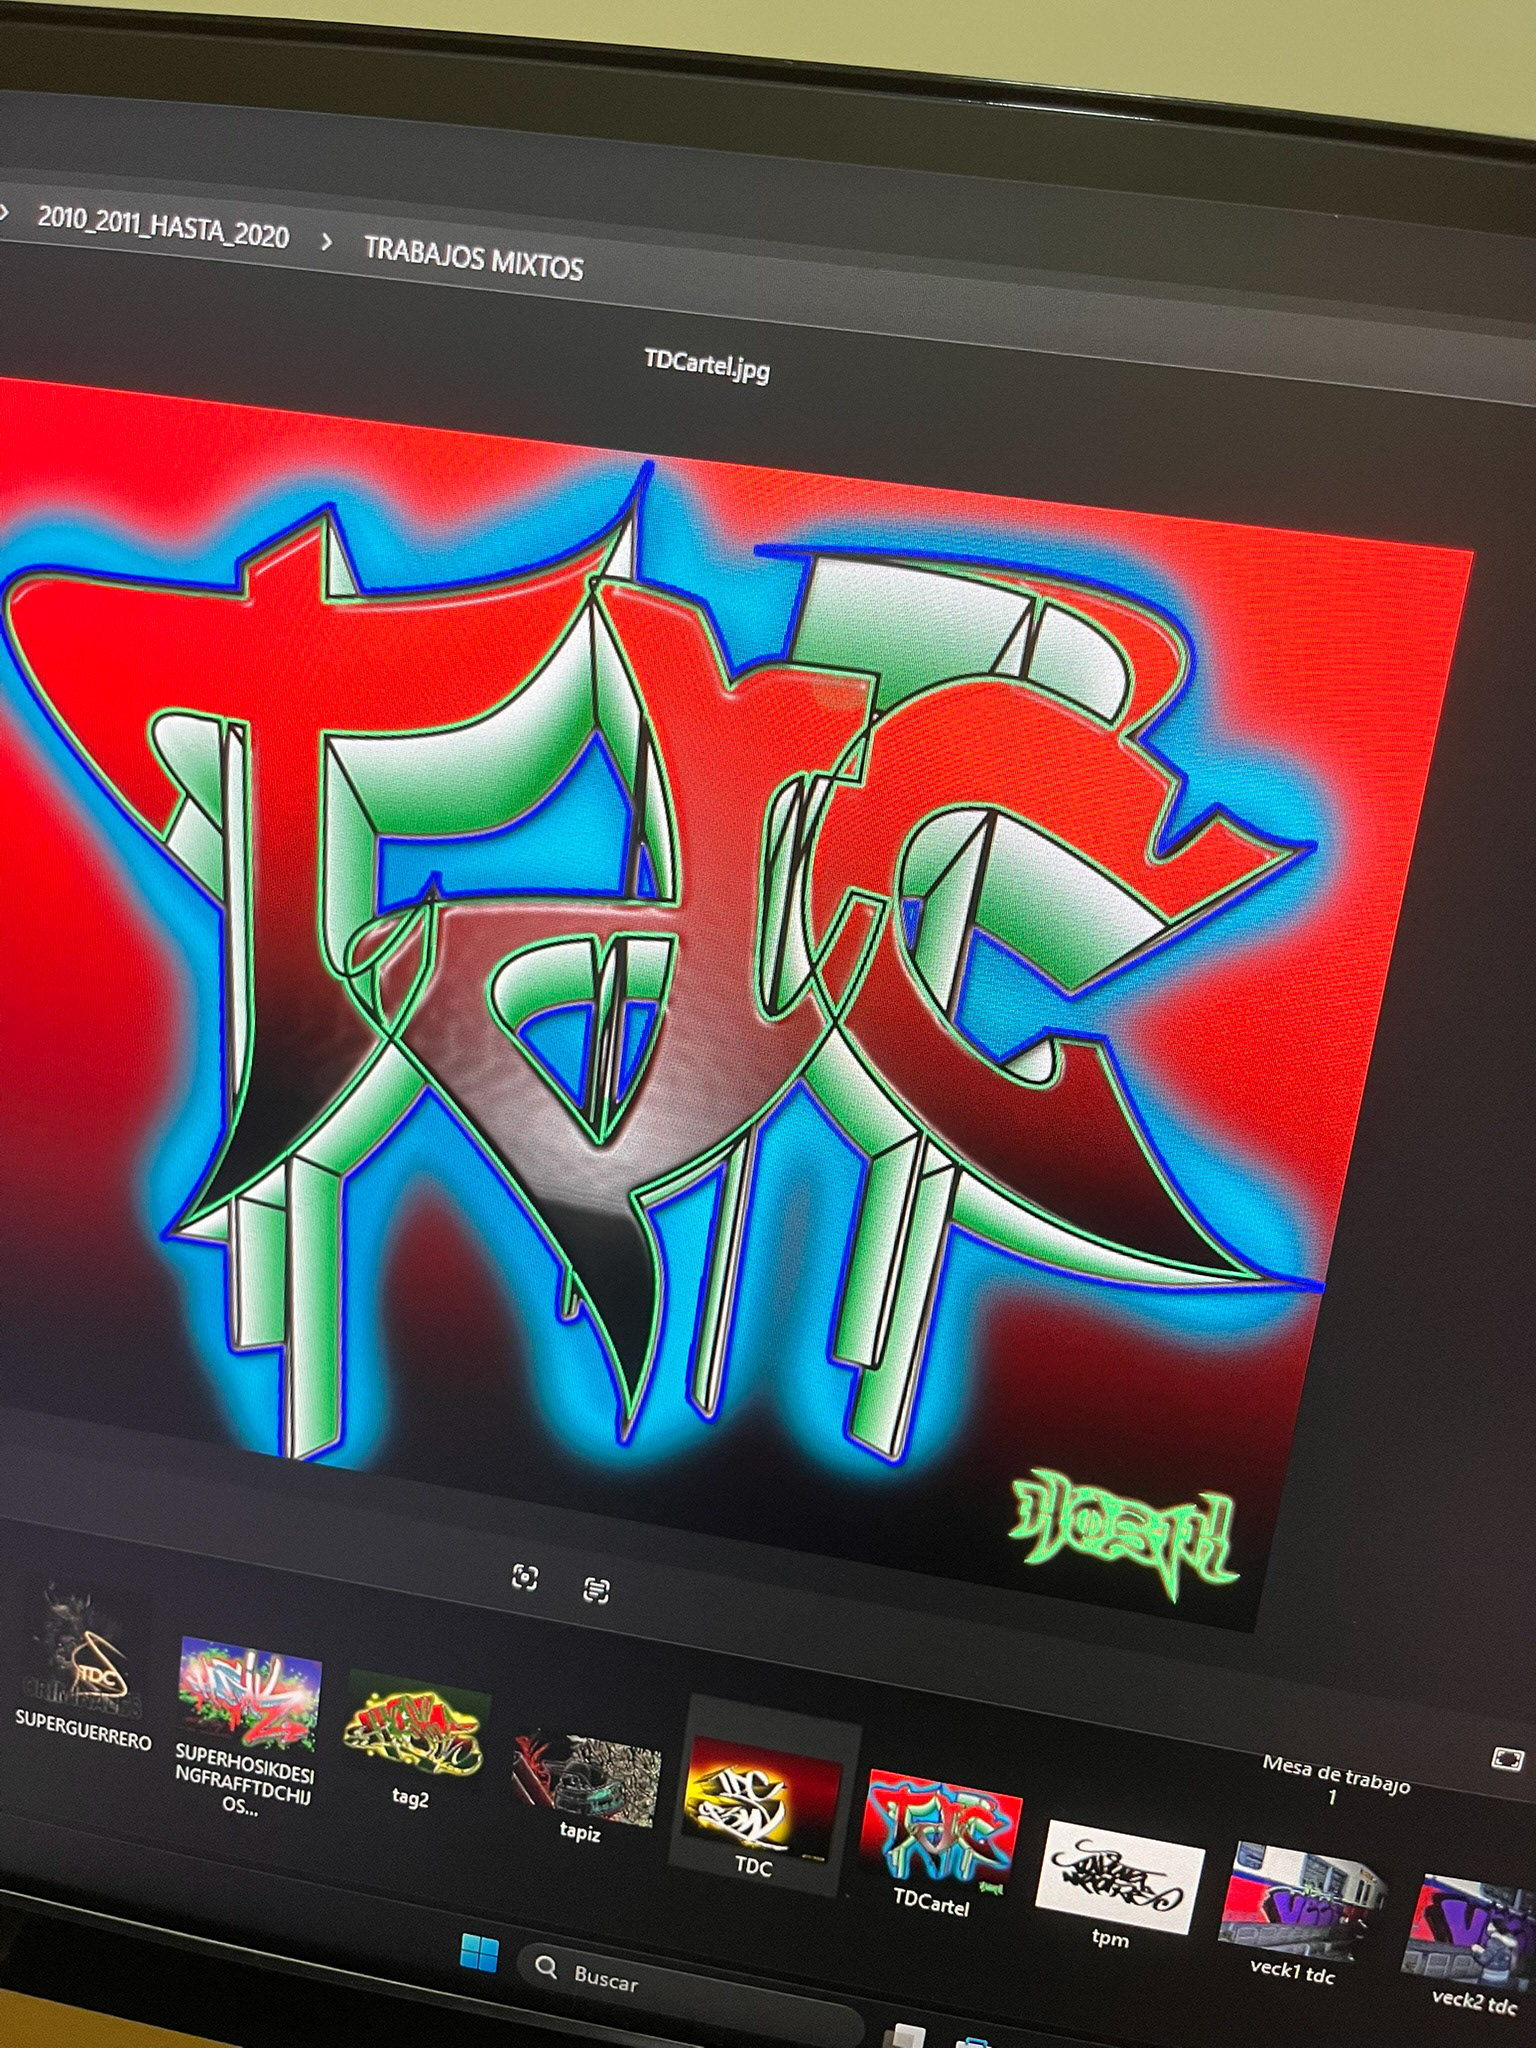The width and height of the screenshot is (1536, 2048).
Task: Click the scan text icon below the image
Action: [x=596, y=1589]
